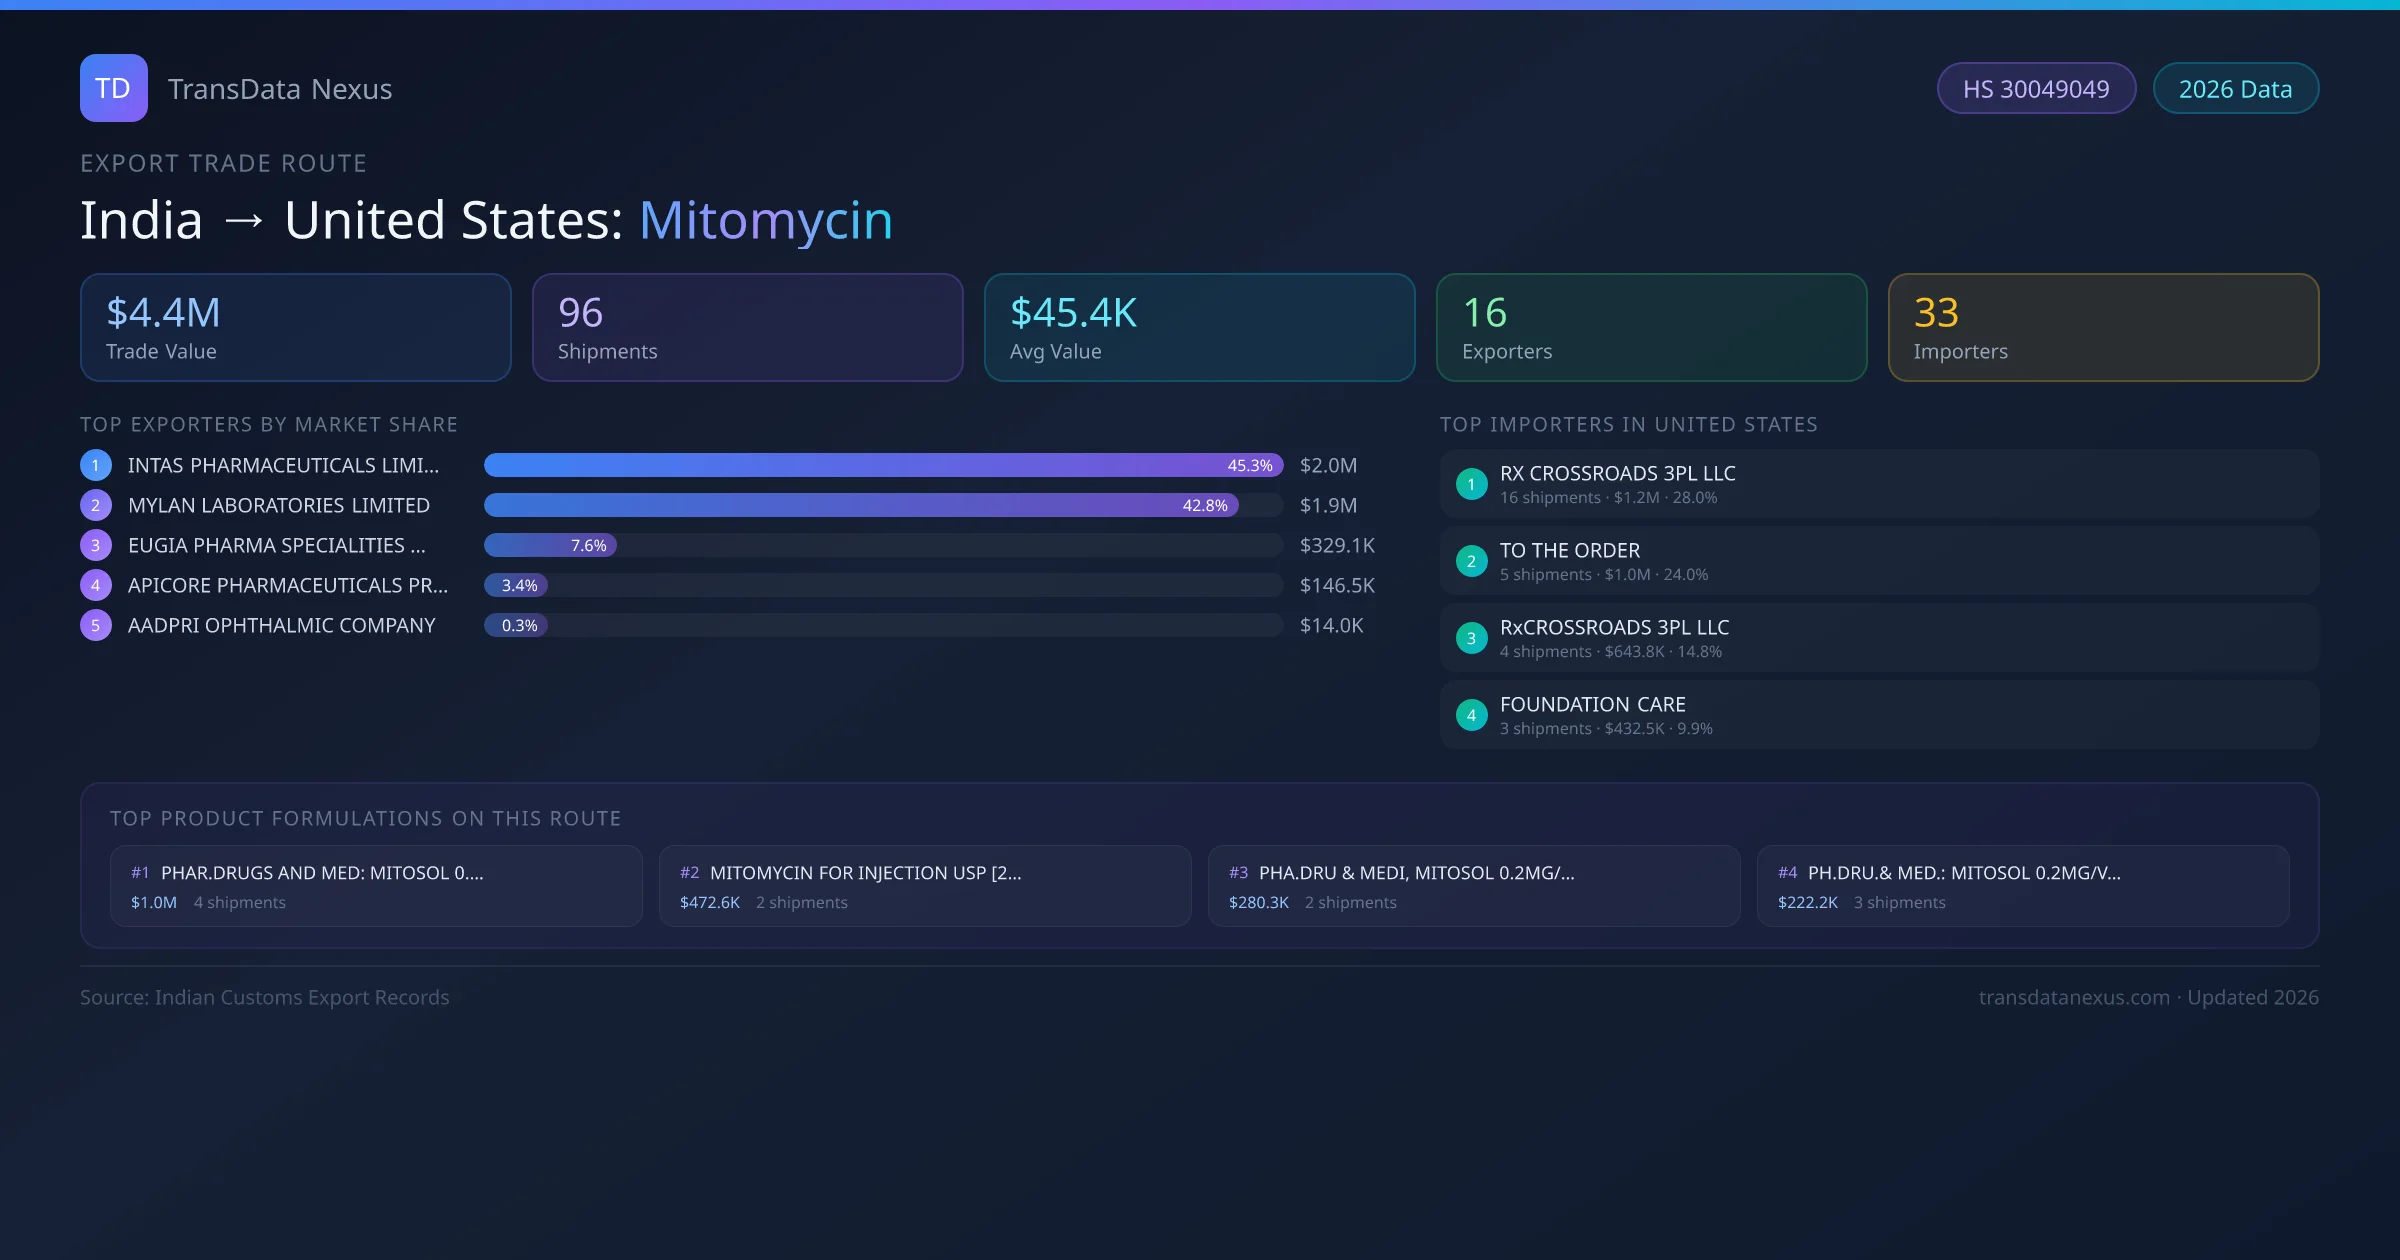This screenshot has width=2400, height=1260.
Task: Click badge 4 next to FOUNDATION CARE
Action: click(x=1471, y=715)
